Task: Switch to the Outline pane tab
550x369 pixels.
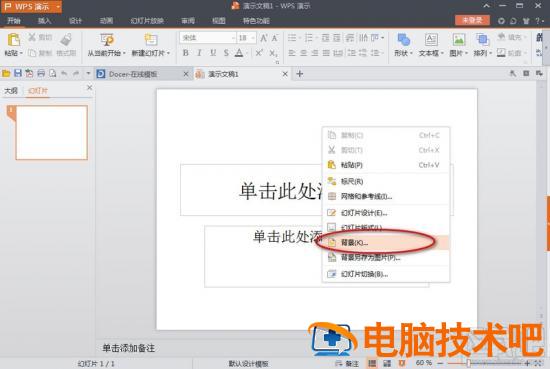Action: coord(11,91)
